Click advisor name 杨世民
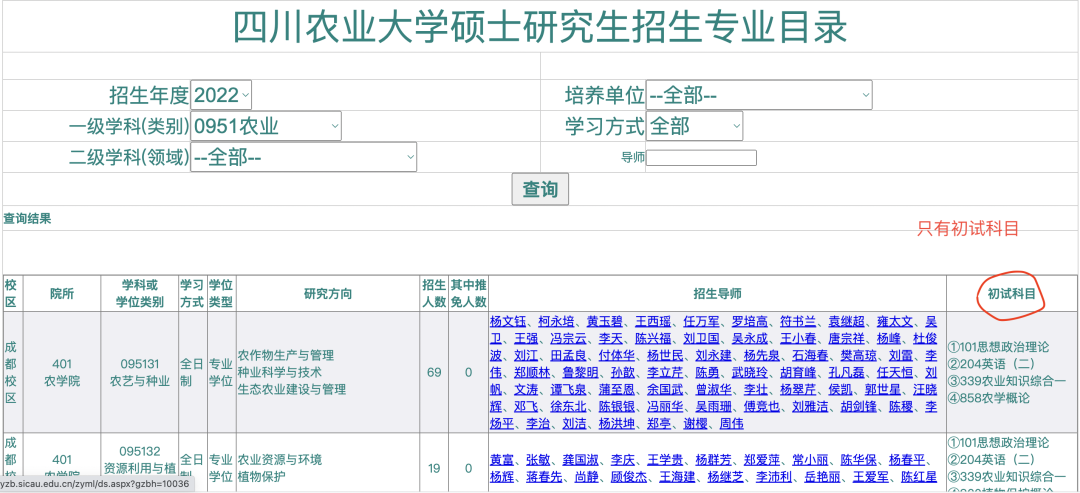This screenshot has height=493, width=1080. (665, 356)
